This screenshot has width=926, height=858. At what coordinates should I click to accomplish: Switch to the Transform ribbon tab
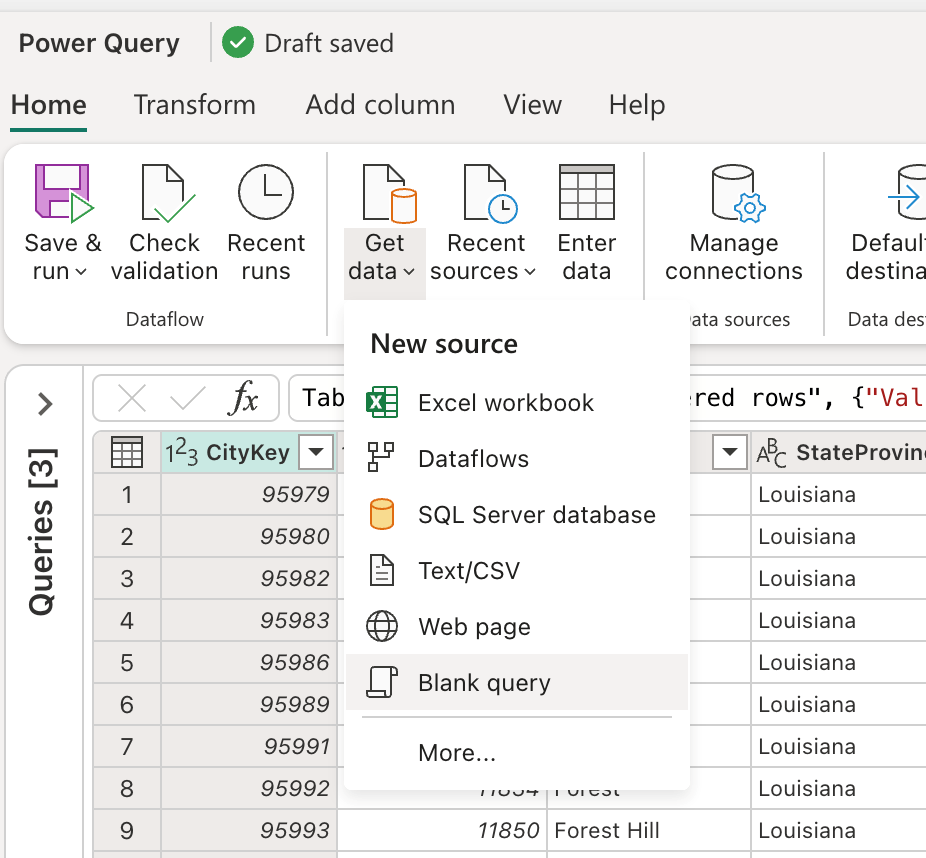pyautogui.click(x=194, y=105)
